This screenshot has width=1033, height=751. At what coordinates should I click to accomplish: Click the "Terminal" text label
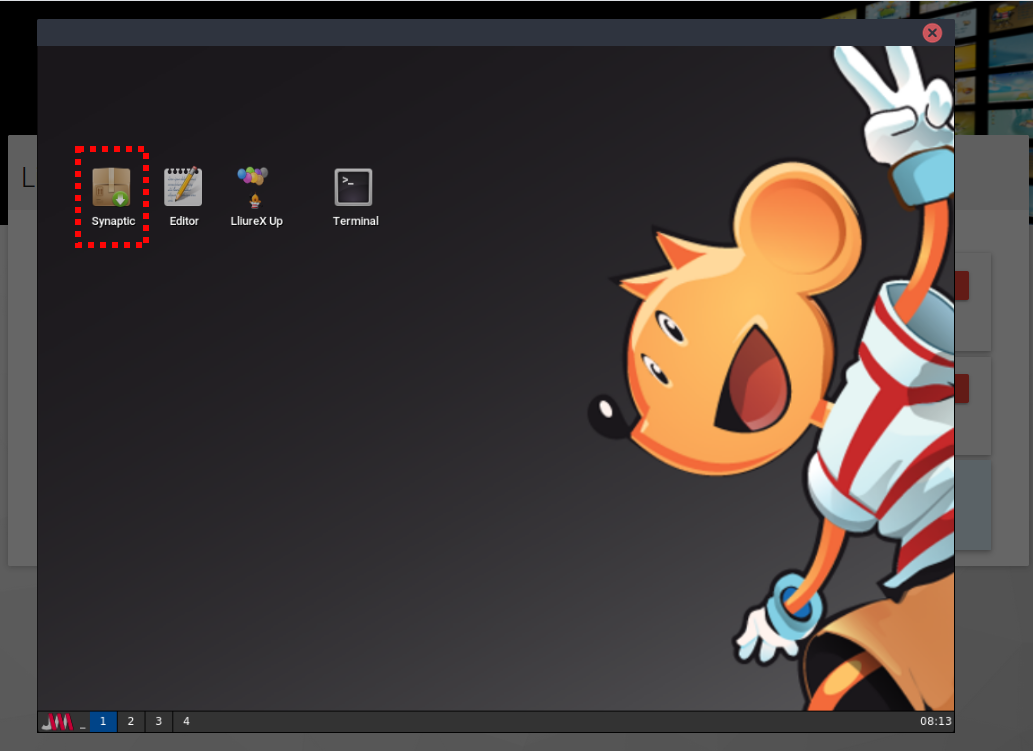tap(355, 221)
